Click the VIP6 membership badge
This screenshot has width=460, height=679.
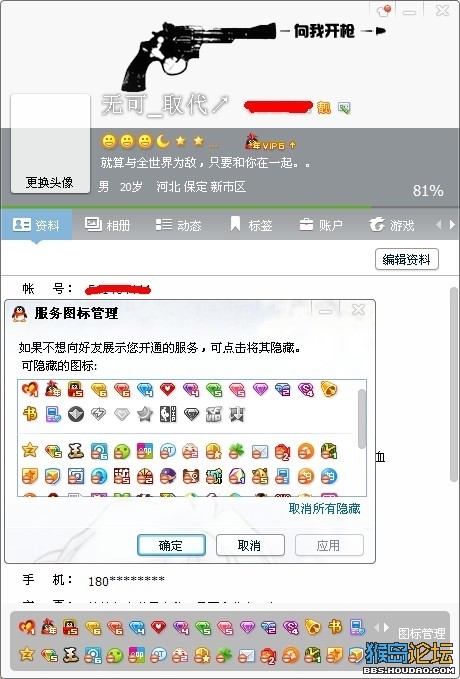265,143
